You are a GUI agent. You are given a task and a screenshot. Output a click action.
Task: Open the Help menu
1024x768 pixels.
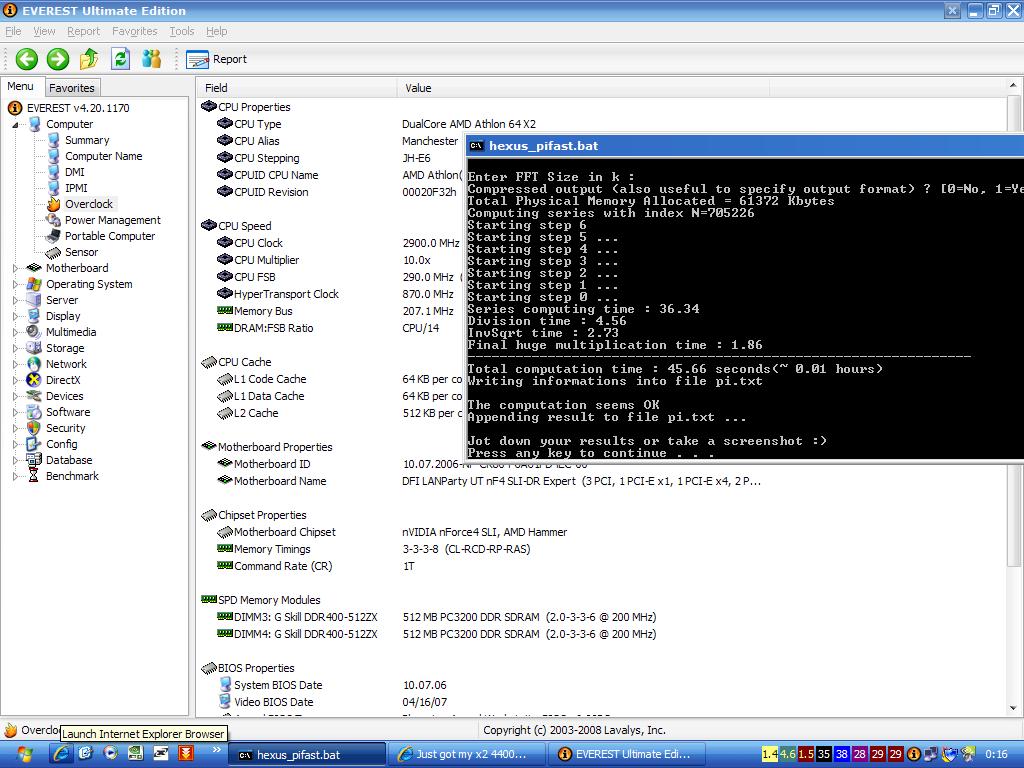click(x=216, y=31)
